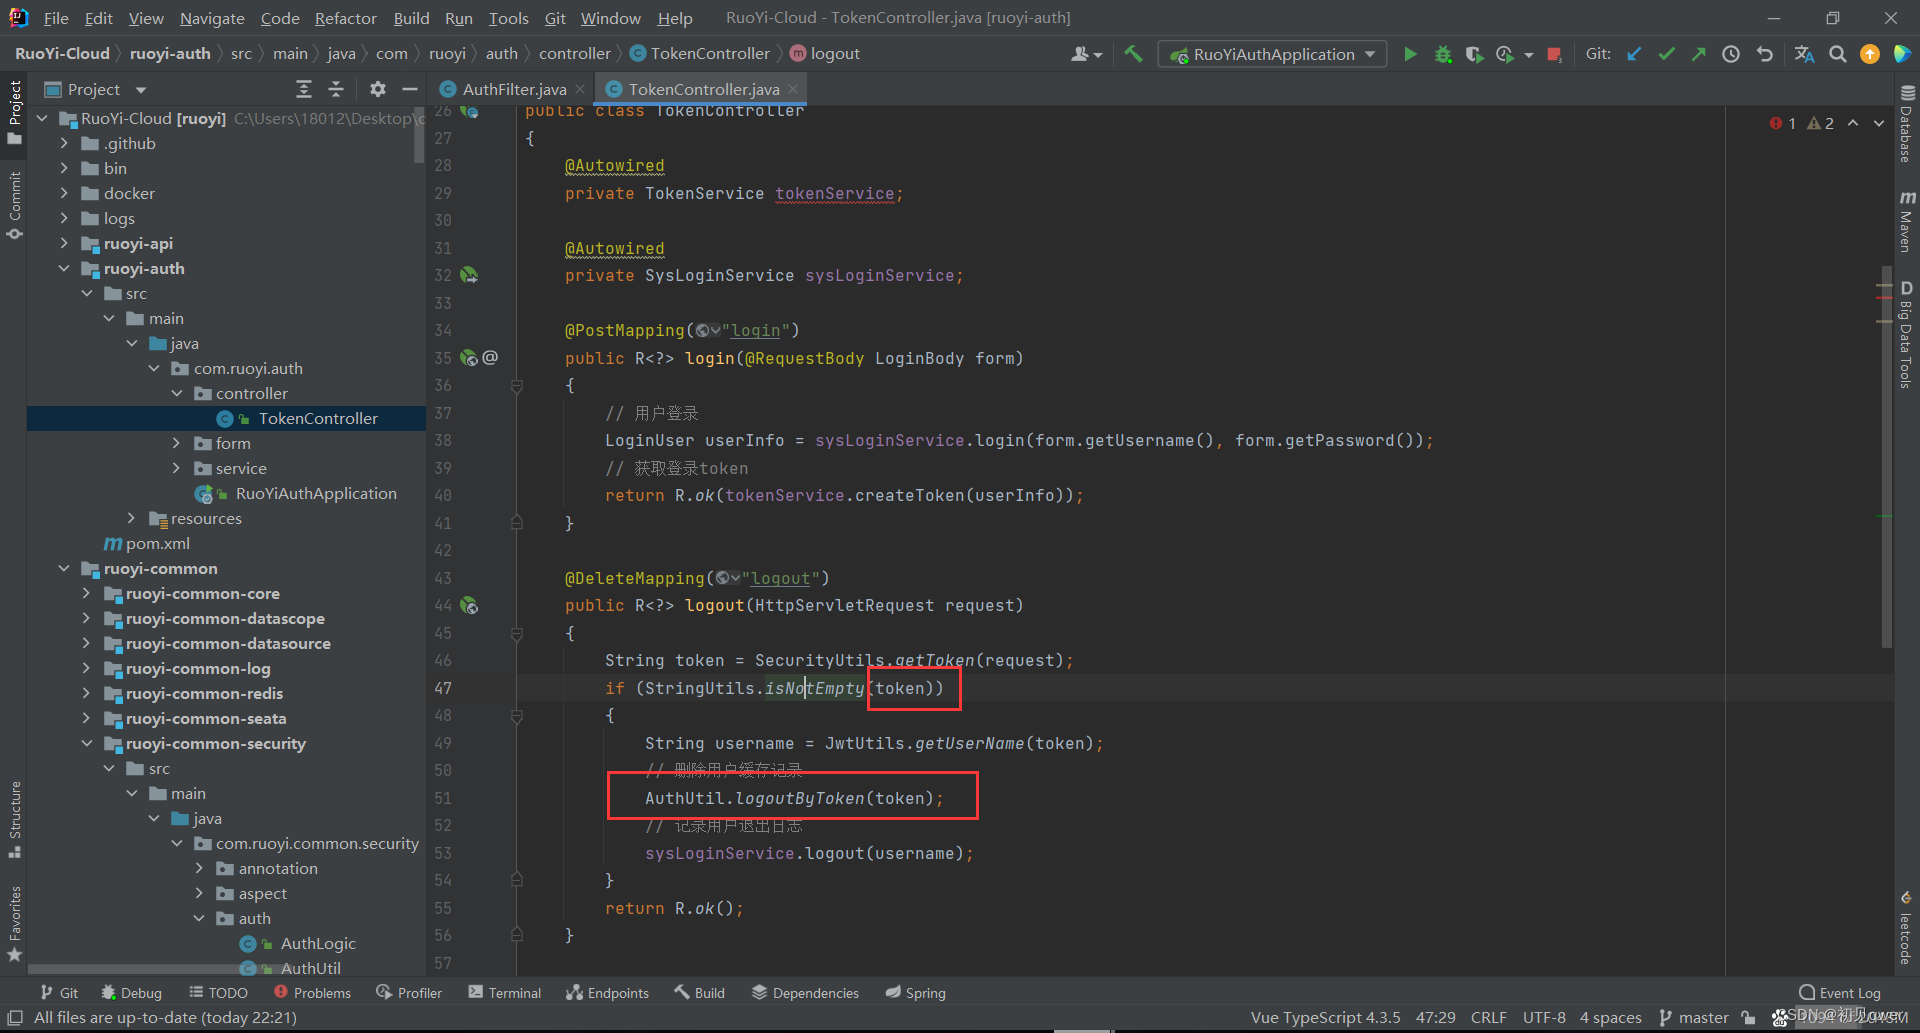Fold the login method at line 36
Image resolution: width=1920 pixels, height=1033 pixels.
click(517, 385)
